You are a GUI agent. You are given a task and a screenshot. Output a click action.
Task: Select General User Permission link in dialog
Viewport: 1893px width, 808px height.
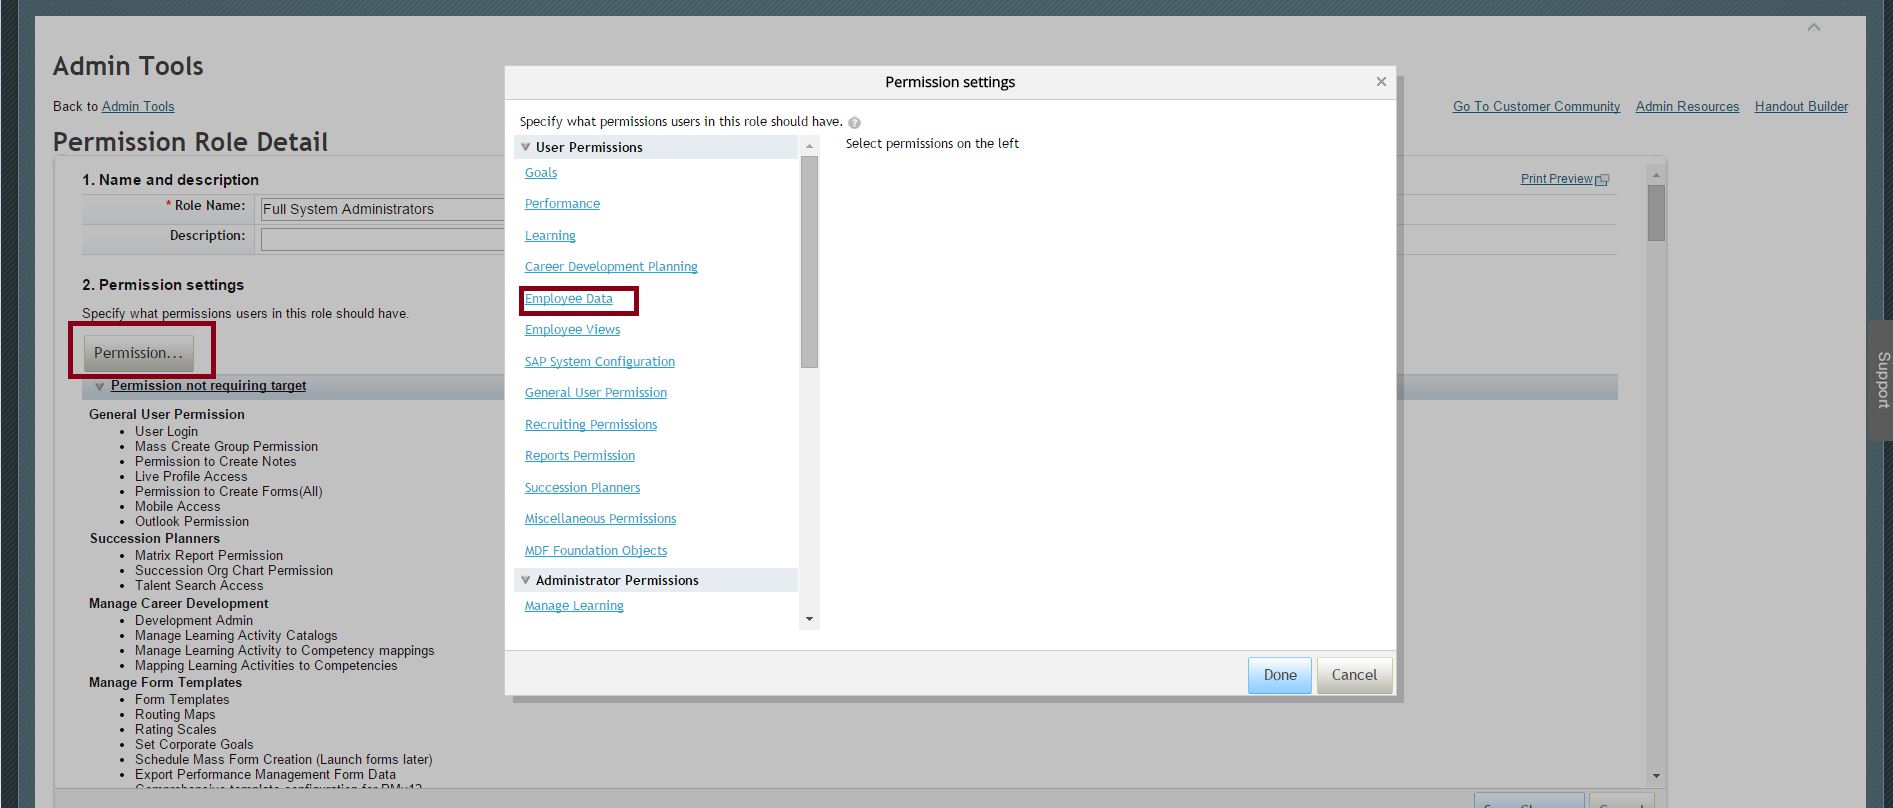(x=596, y=393)
